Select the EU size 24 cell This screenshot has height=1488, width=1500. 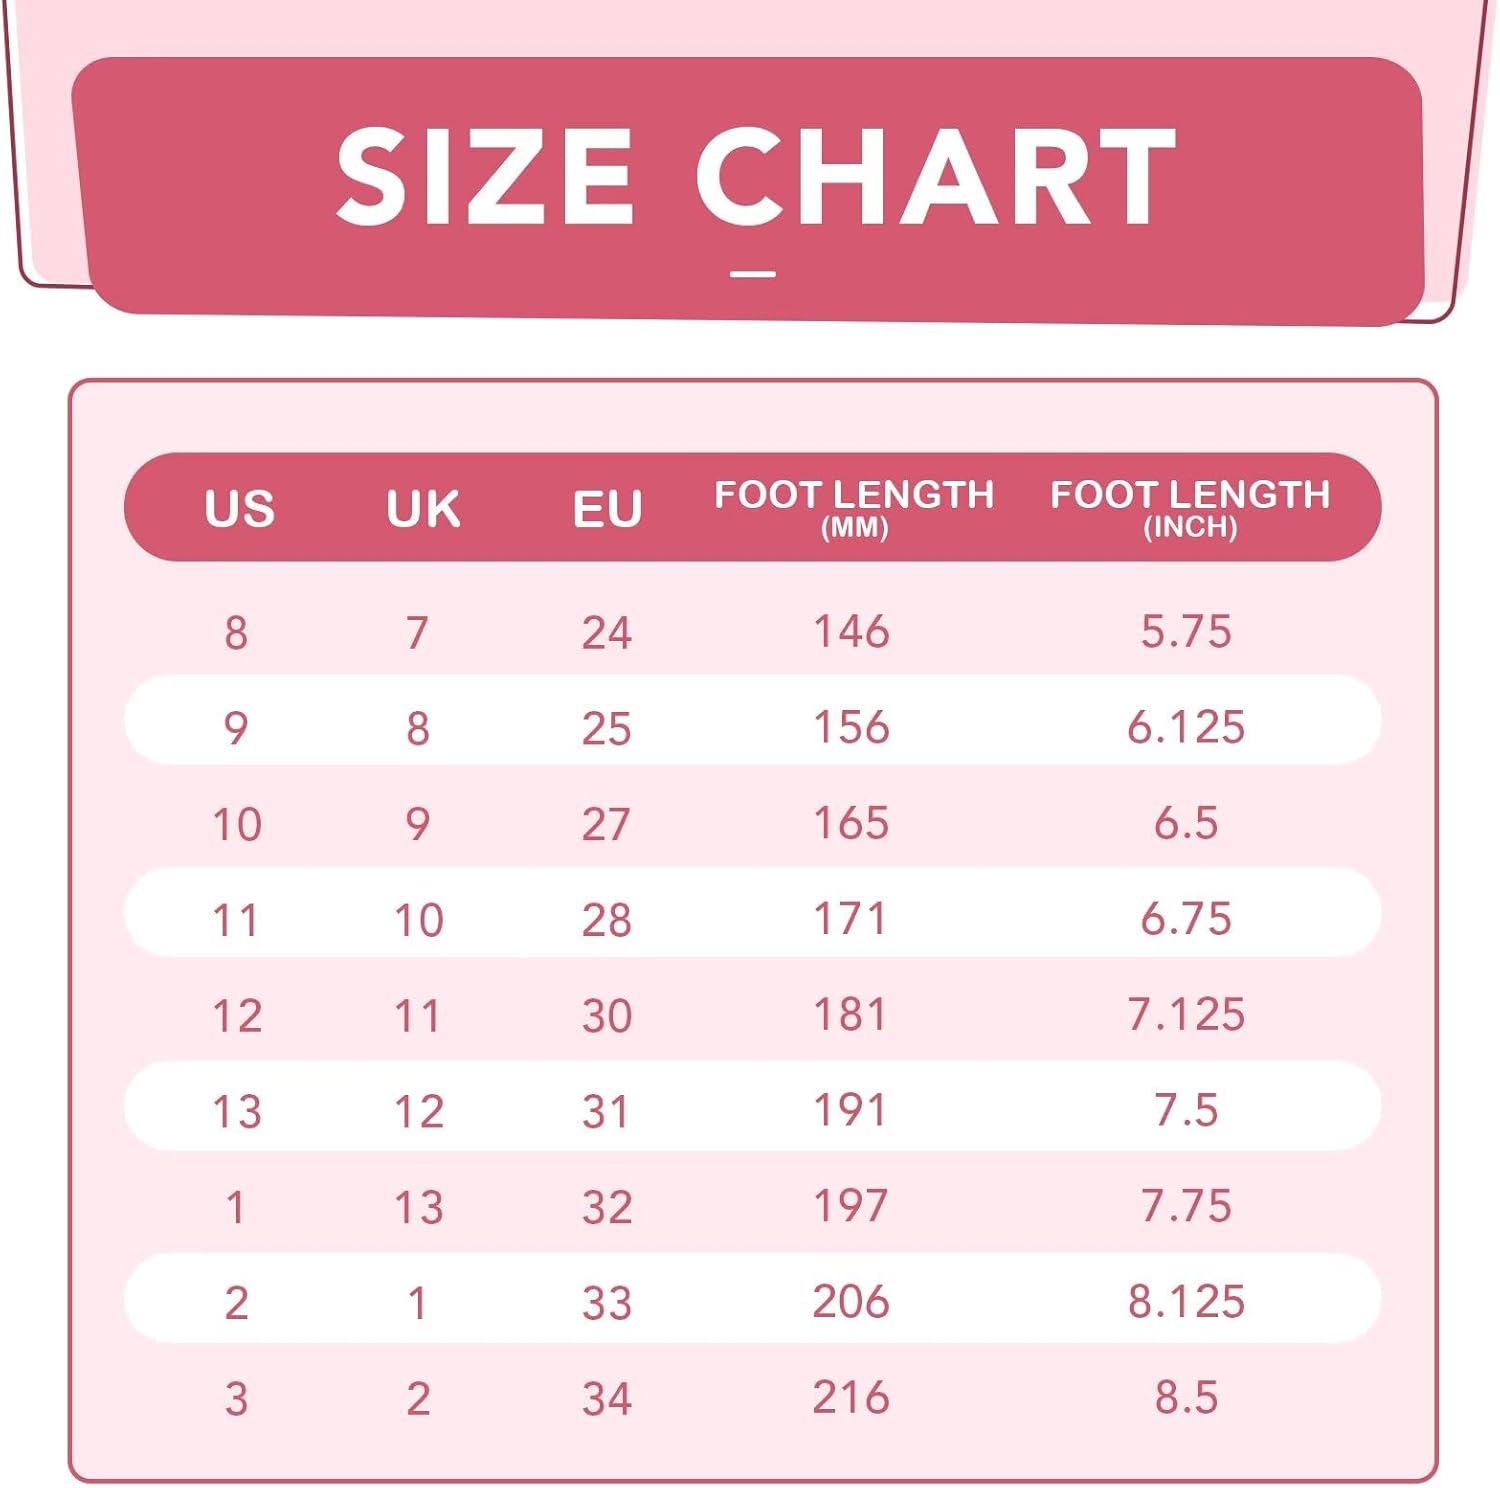point(606,632)
